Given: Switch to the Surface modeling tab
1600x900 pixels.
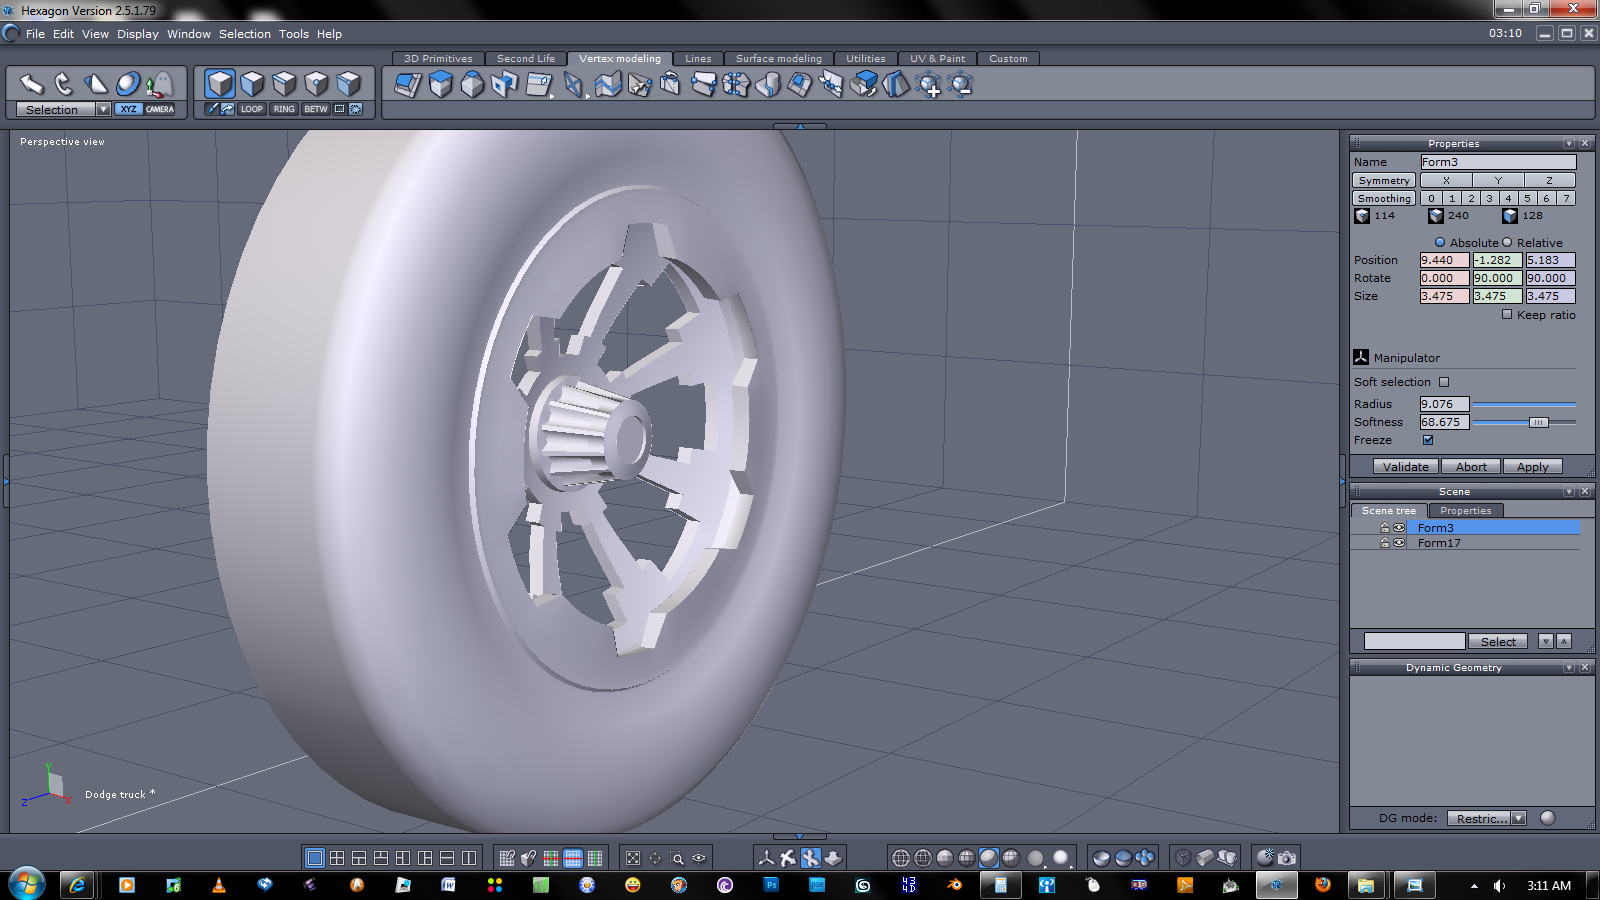Looking at the screenshot, I should coord(778,58).
